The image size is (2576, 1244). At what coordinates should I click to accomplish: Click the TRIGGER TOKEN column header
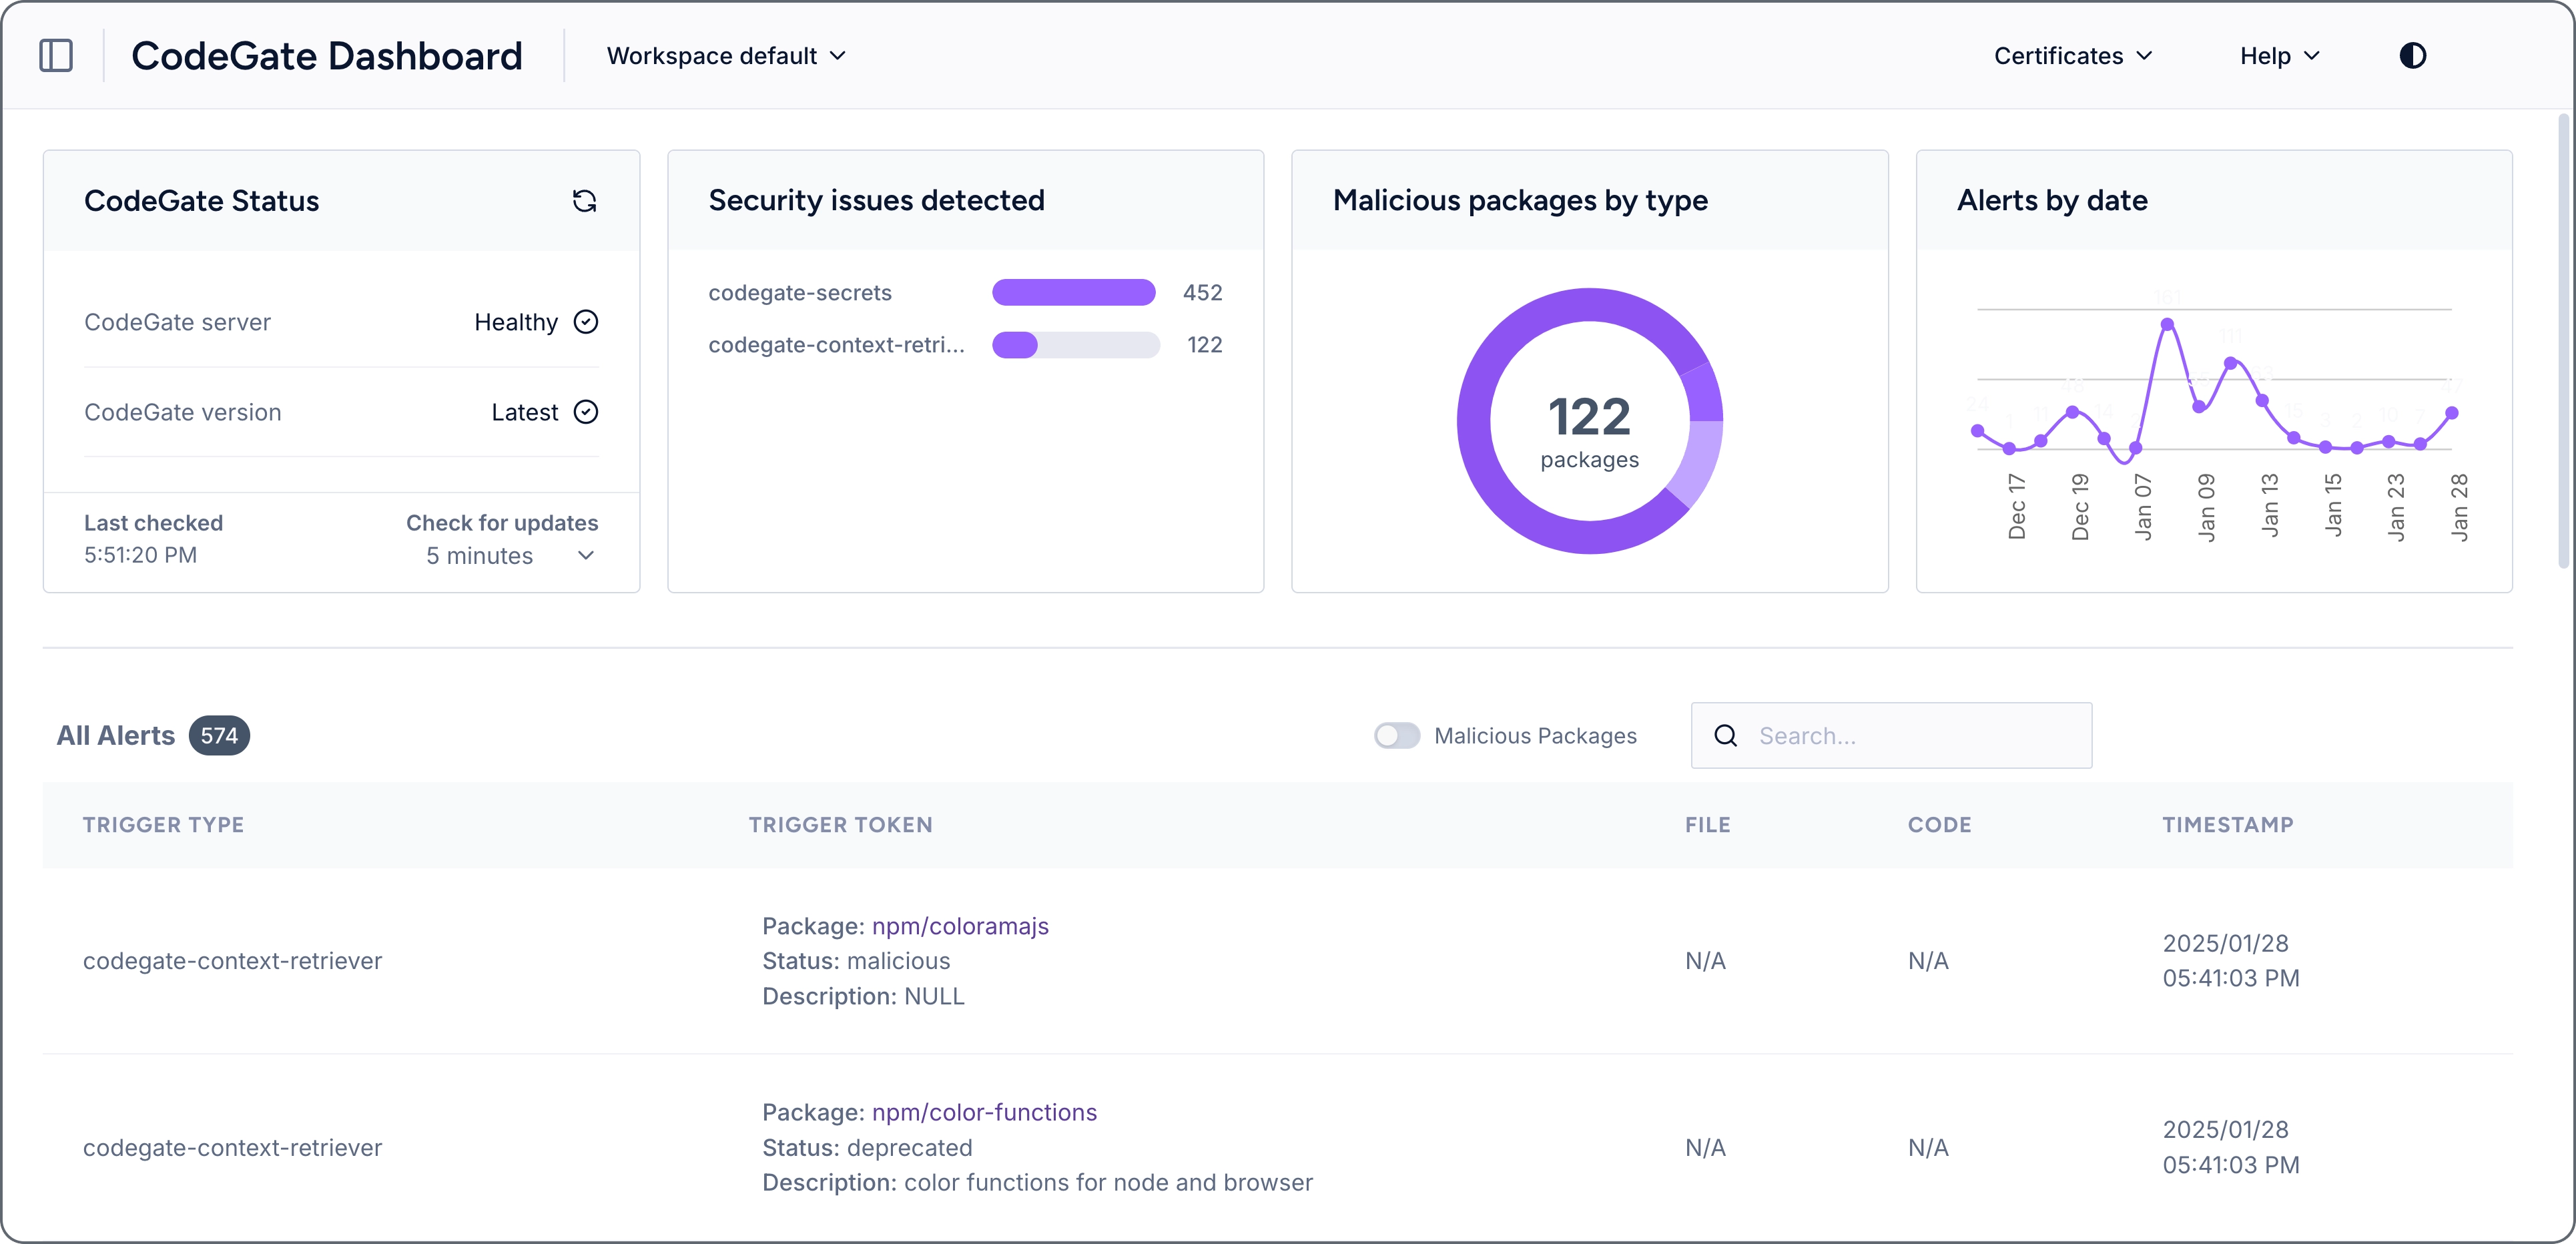click(840, 825)
